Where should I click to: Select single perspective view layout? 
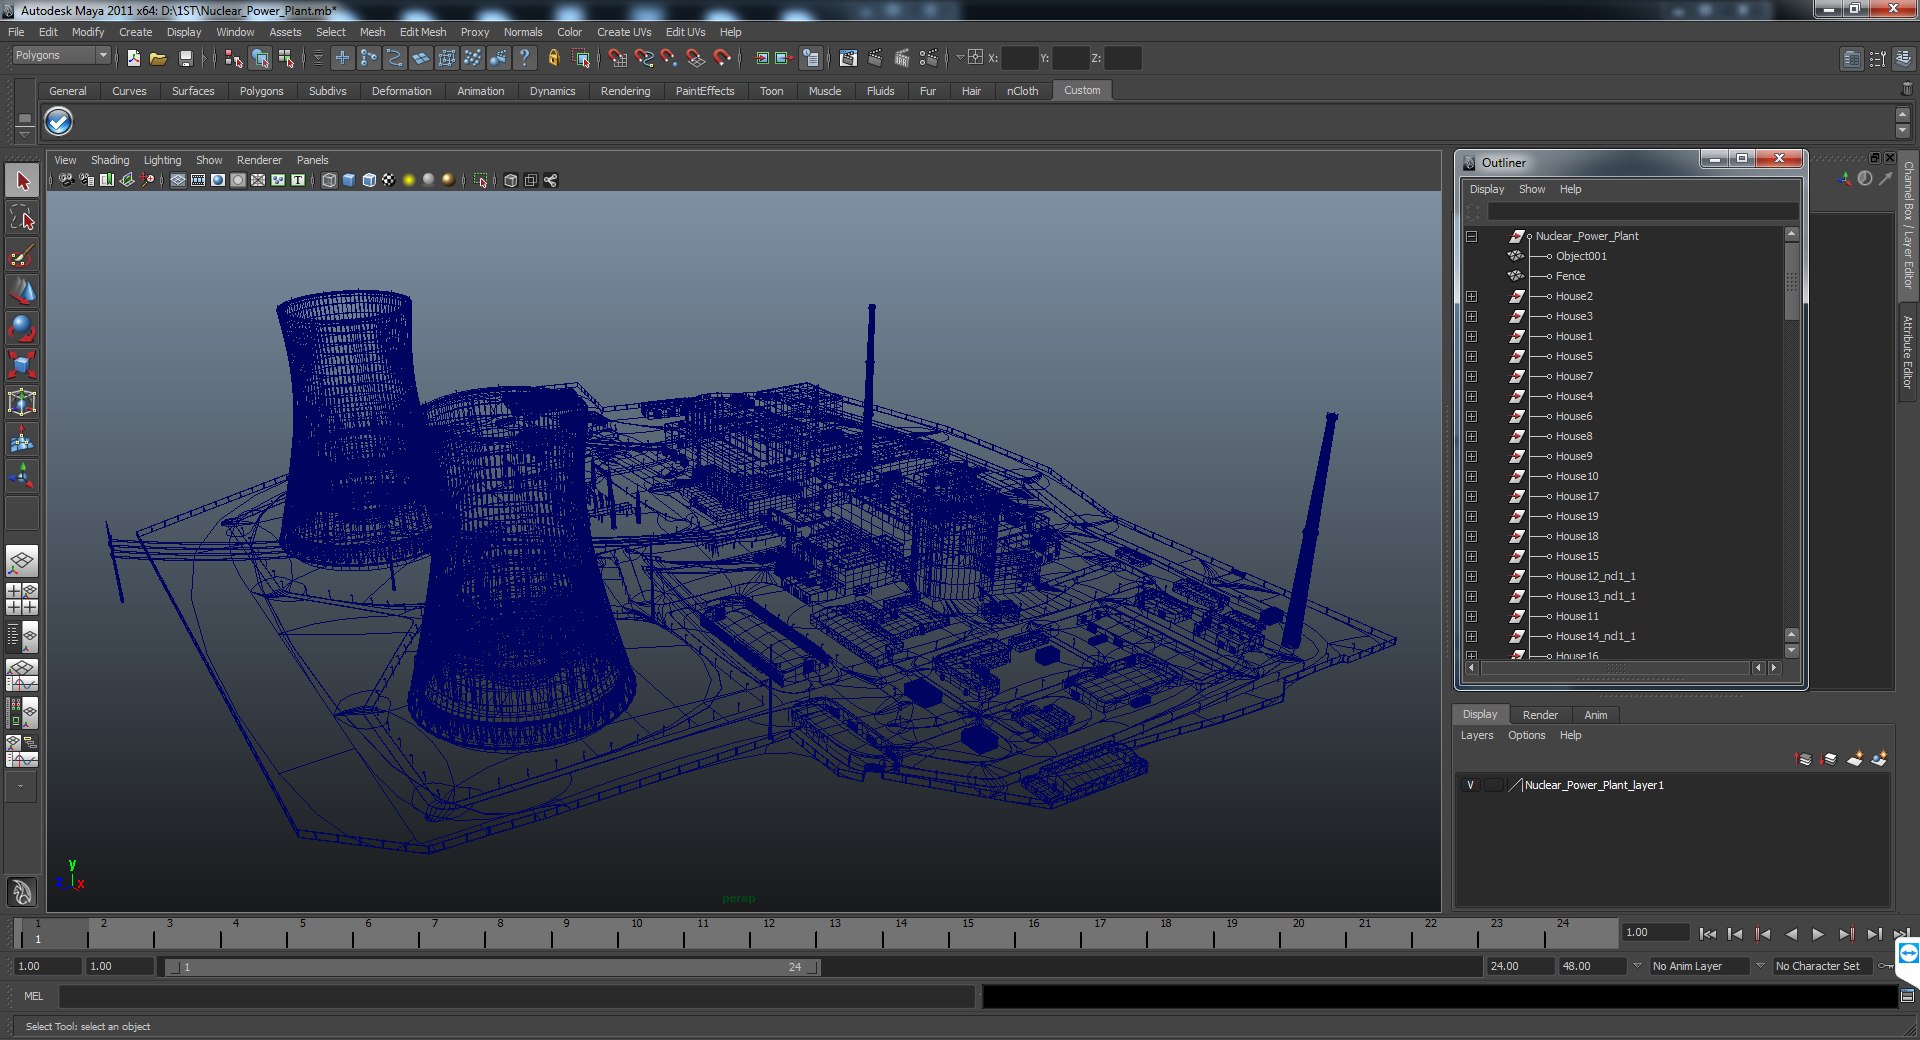point(22,561)
